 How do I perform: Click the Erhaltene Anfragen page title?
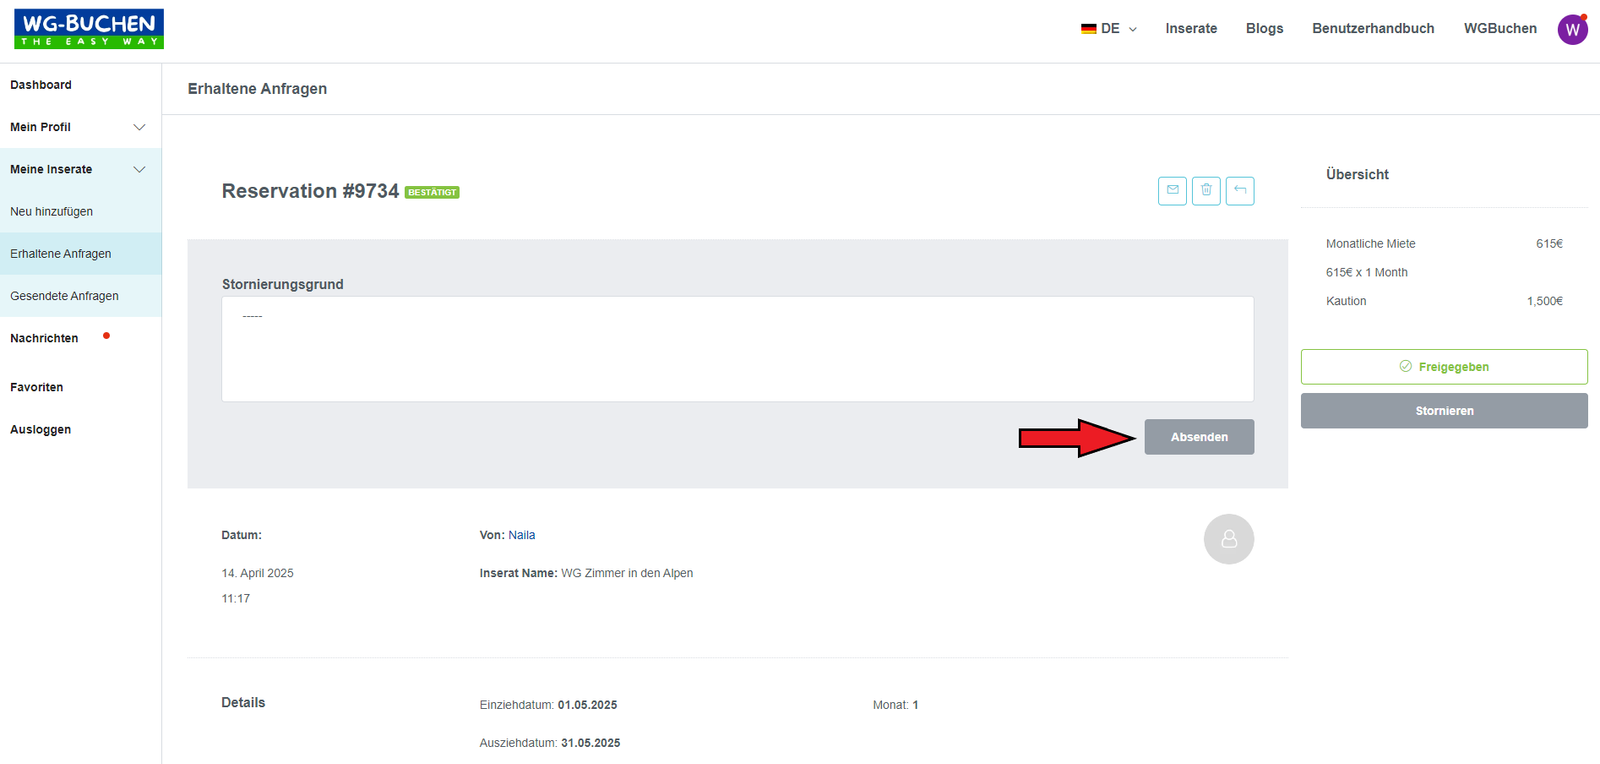[x=257, y=89]
